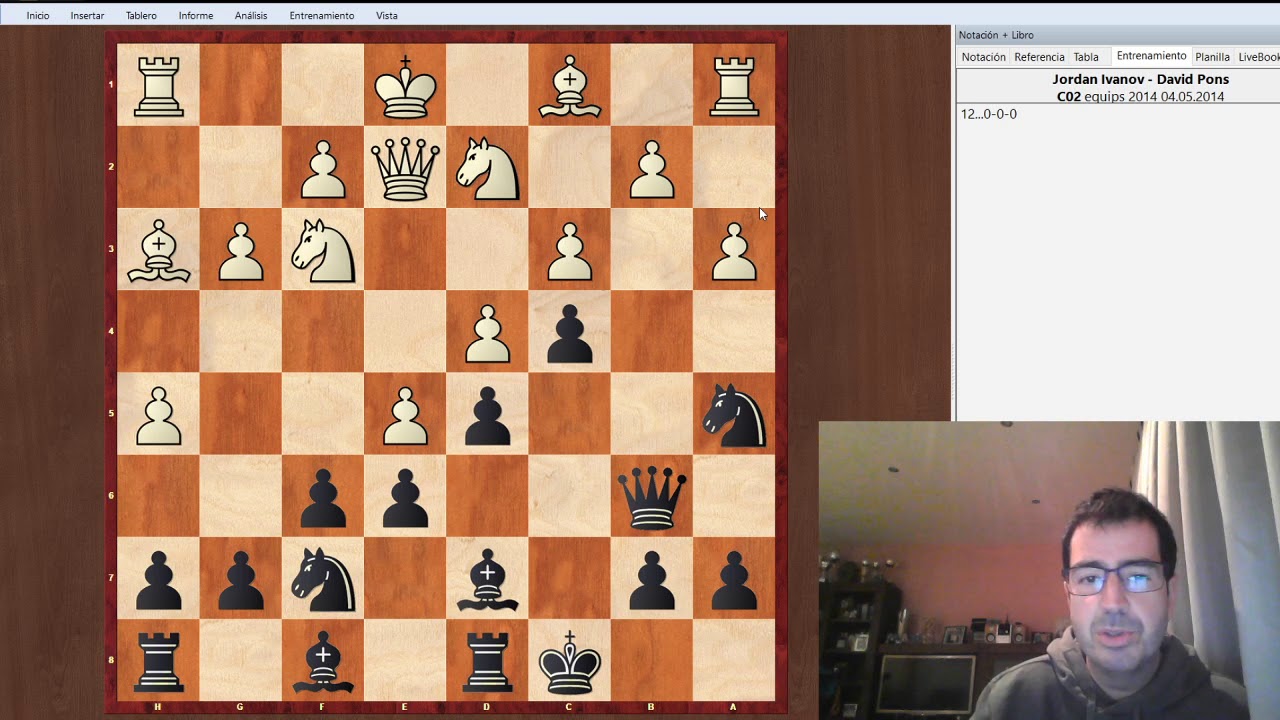Click the C02 equips 2014 game info line
The height and width of the screenshot is (720, 1280).
click(1140, 97)
